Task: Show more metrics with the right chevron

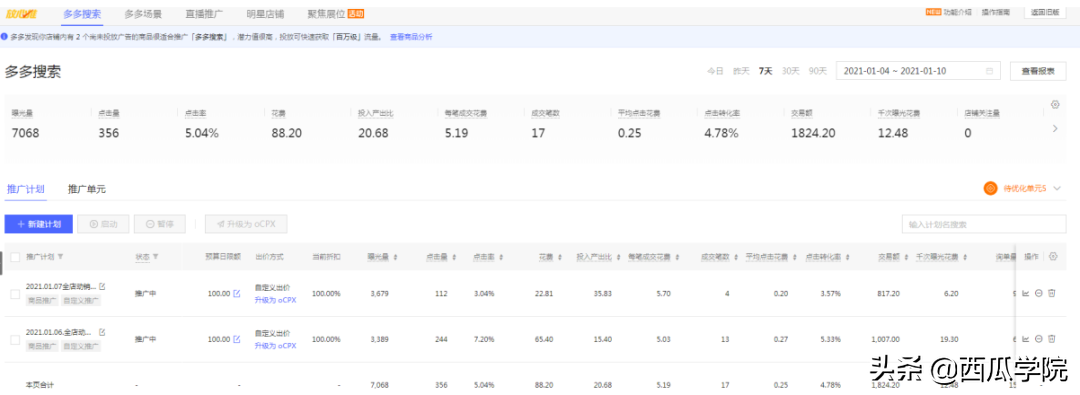Action: [x=1055, y=128]
